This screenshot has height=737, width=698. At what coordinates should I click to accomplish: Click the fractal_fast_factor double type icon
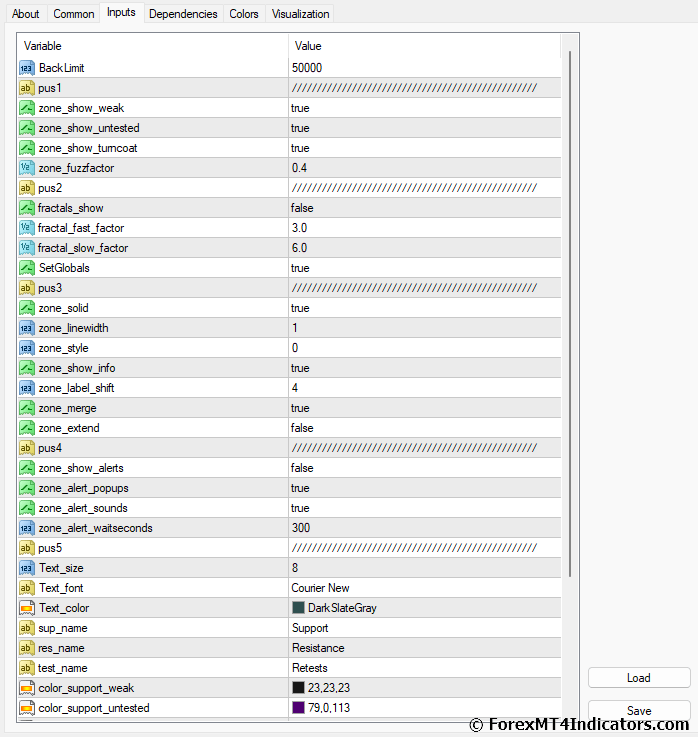coord(27,228)
